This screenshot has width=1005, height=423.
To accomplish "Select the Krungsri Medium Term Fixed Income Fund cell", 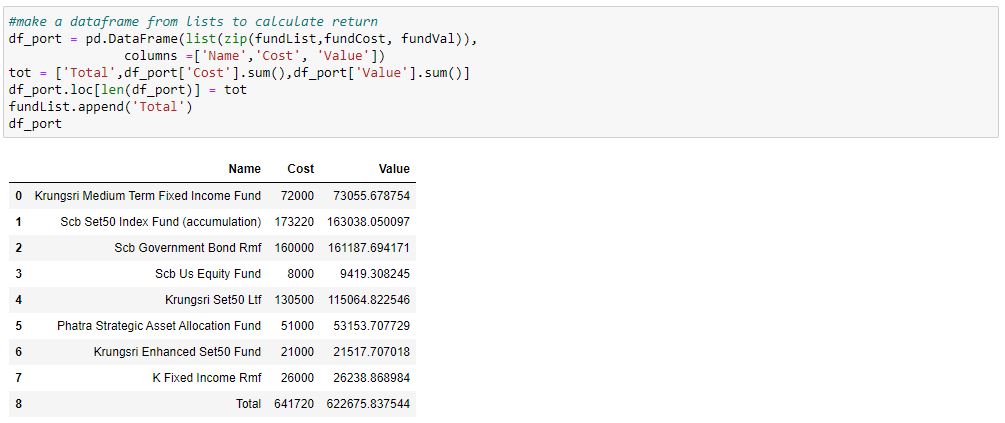I will tap(147, 195).
